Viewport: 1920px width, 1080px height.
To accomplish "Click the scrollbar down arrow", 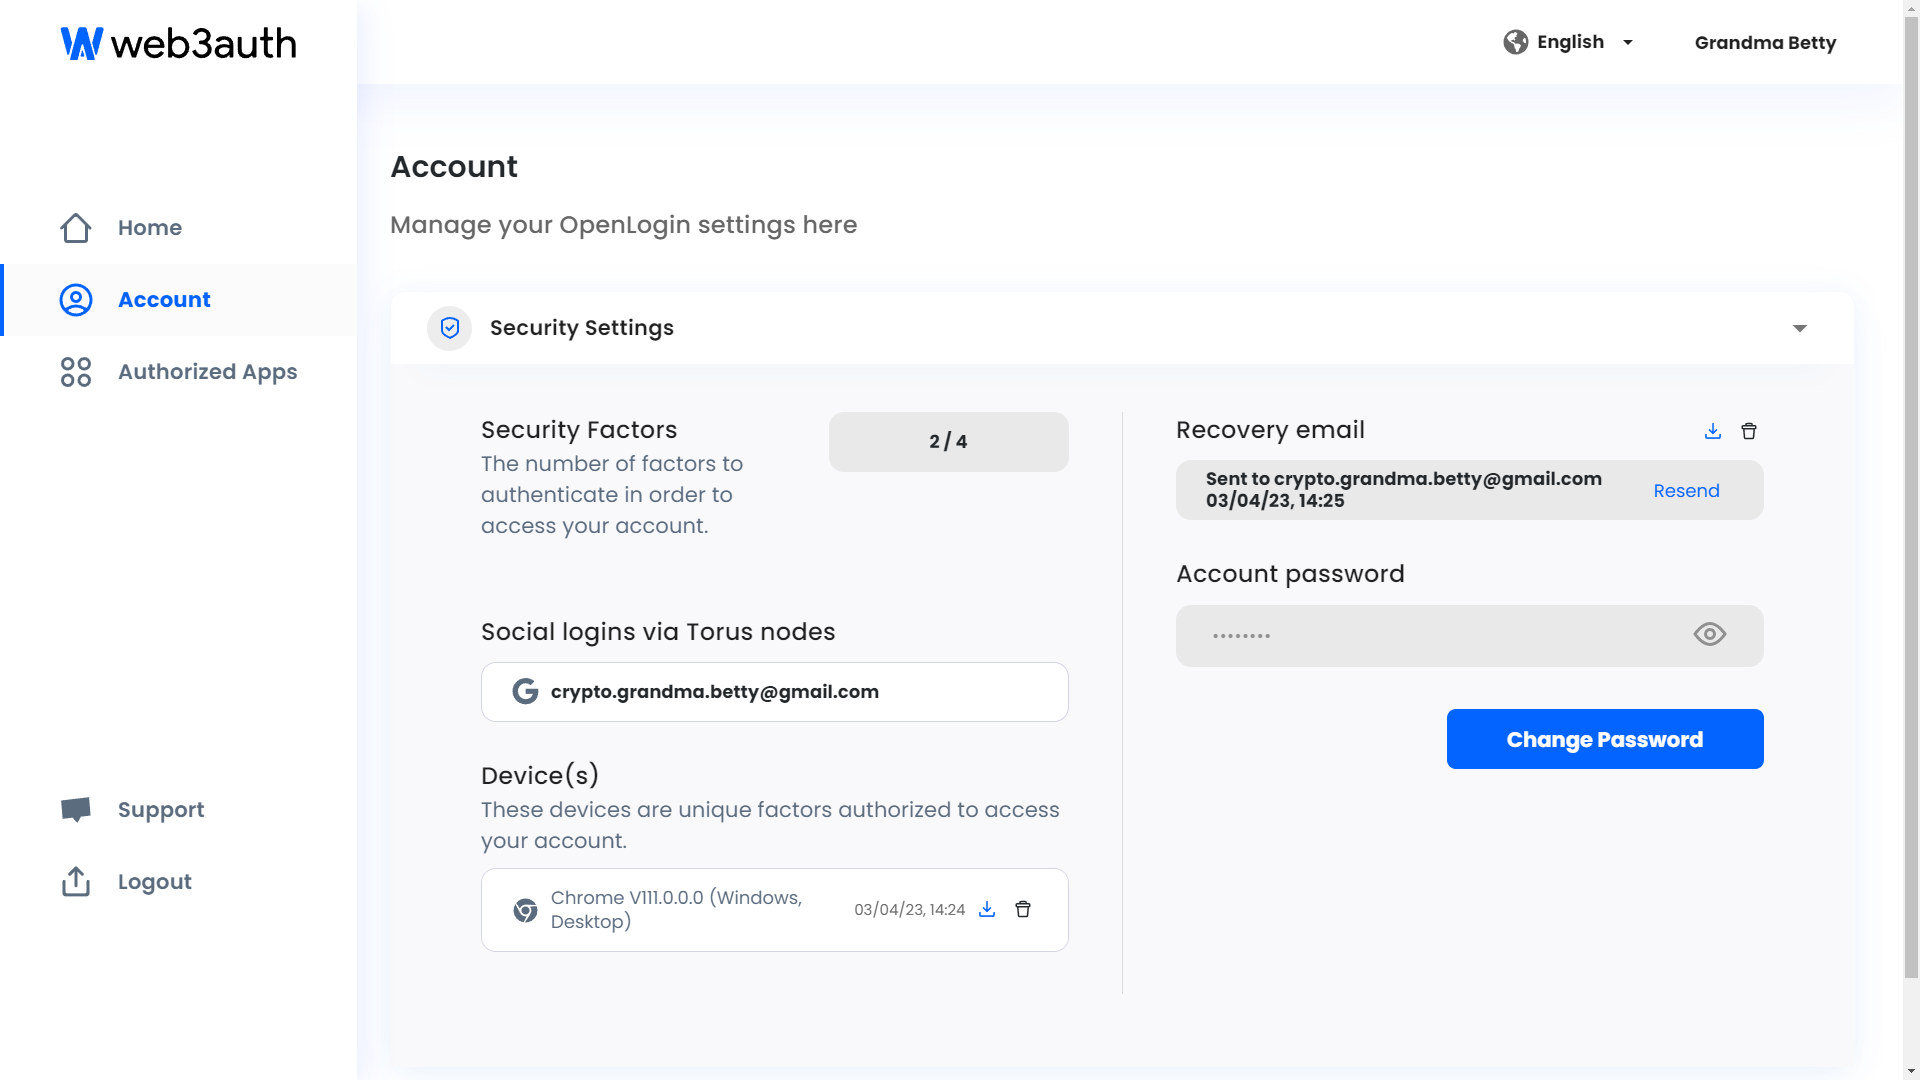I will [x=1911, y=1071].
